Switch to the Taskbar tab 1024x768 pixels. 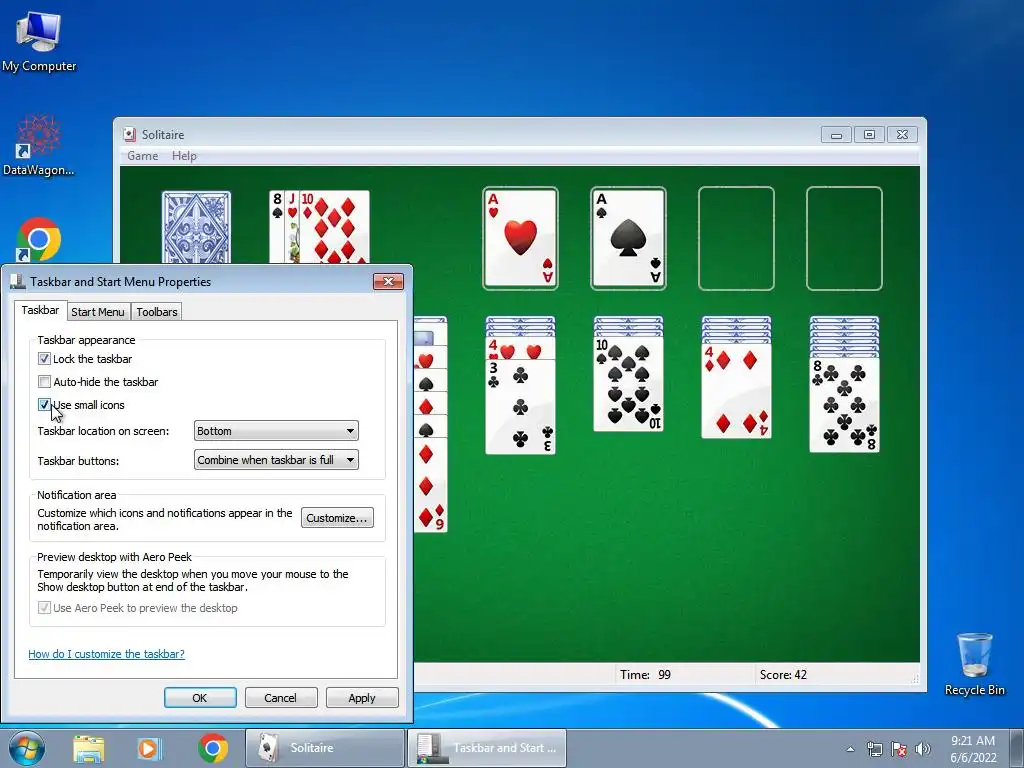40,310
